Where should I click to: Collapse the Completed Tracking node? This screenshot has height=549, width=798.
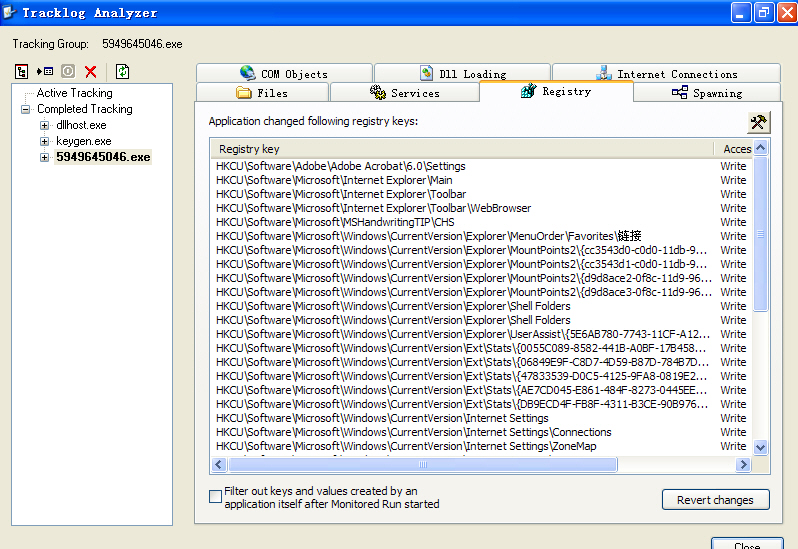click(25, 109)
